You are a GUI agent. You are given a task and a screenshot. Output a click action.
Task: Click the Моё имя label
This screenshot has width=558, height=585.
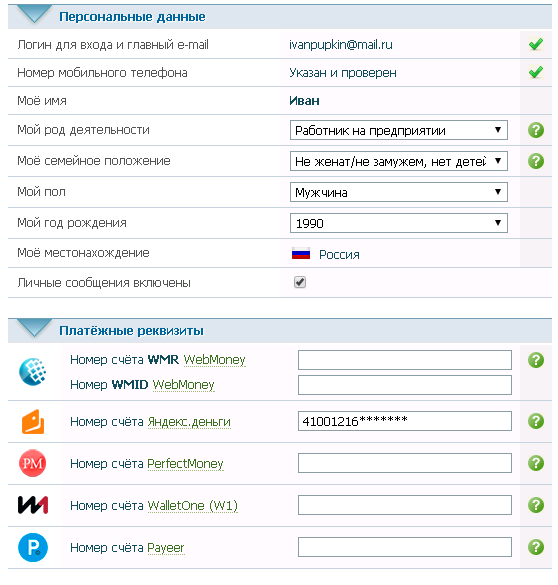(42, 101)
